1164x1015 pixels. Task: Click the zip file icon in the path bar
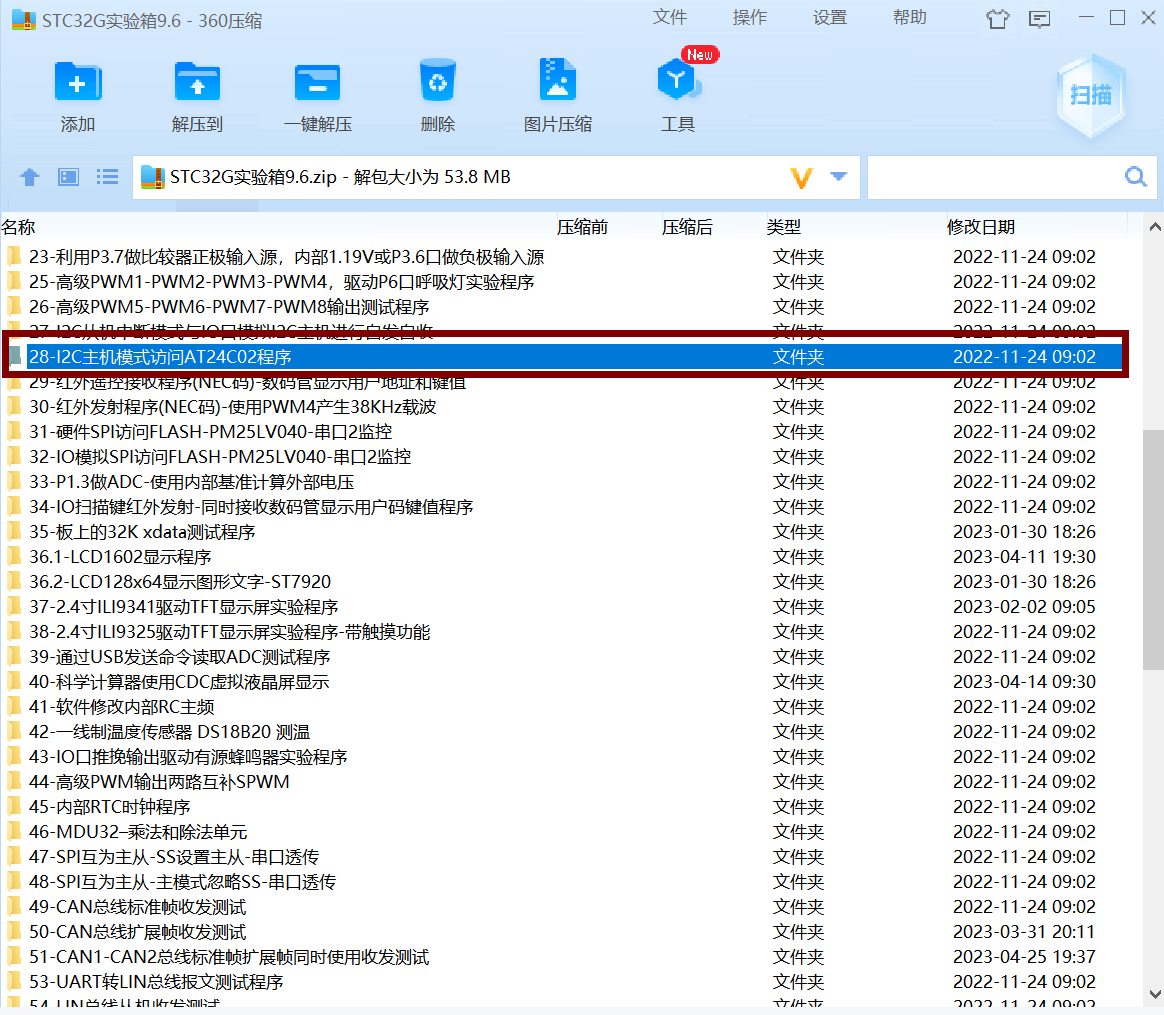pos(152,177)
